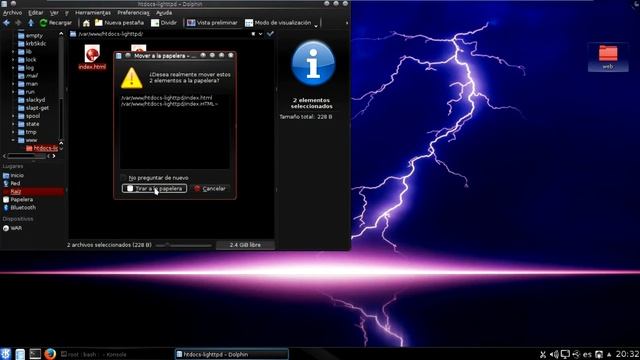Open KDE application launcher menu
The image size is (640, 360).
(6, 353)
